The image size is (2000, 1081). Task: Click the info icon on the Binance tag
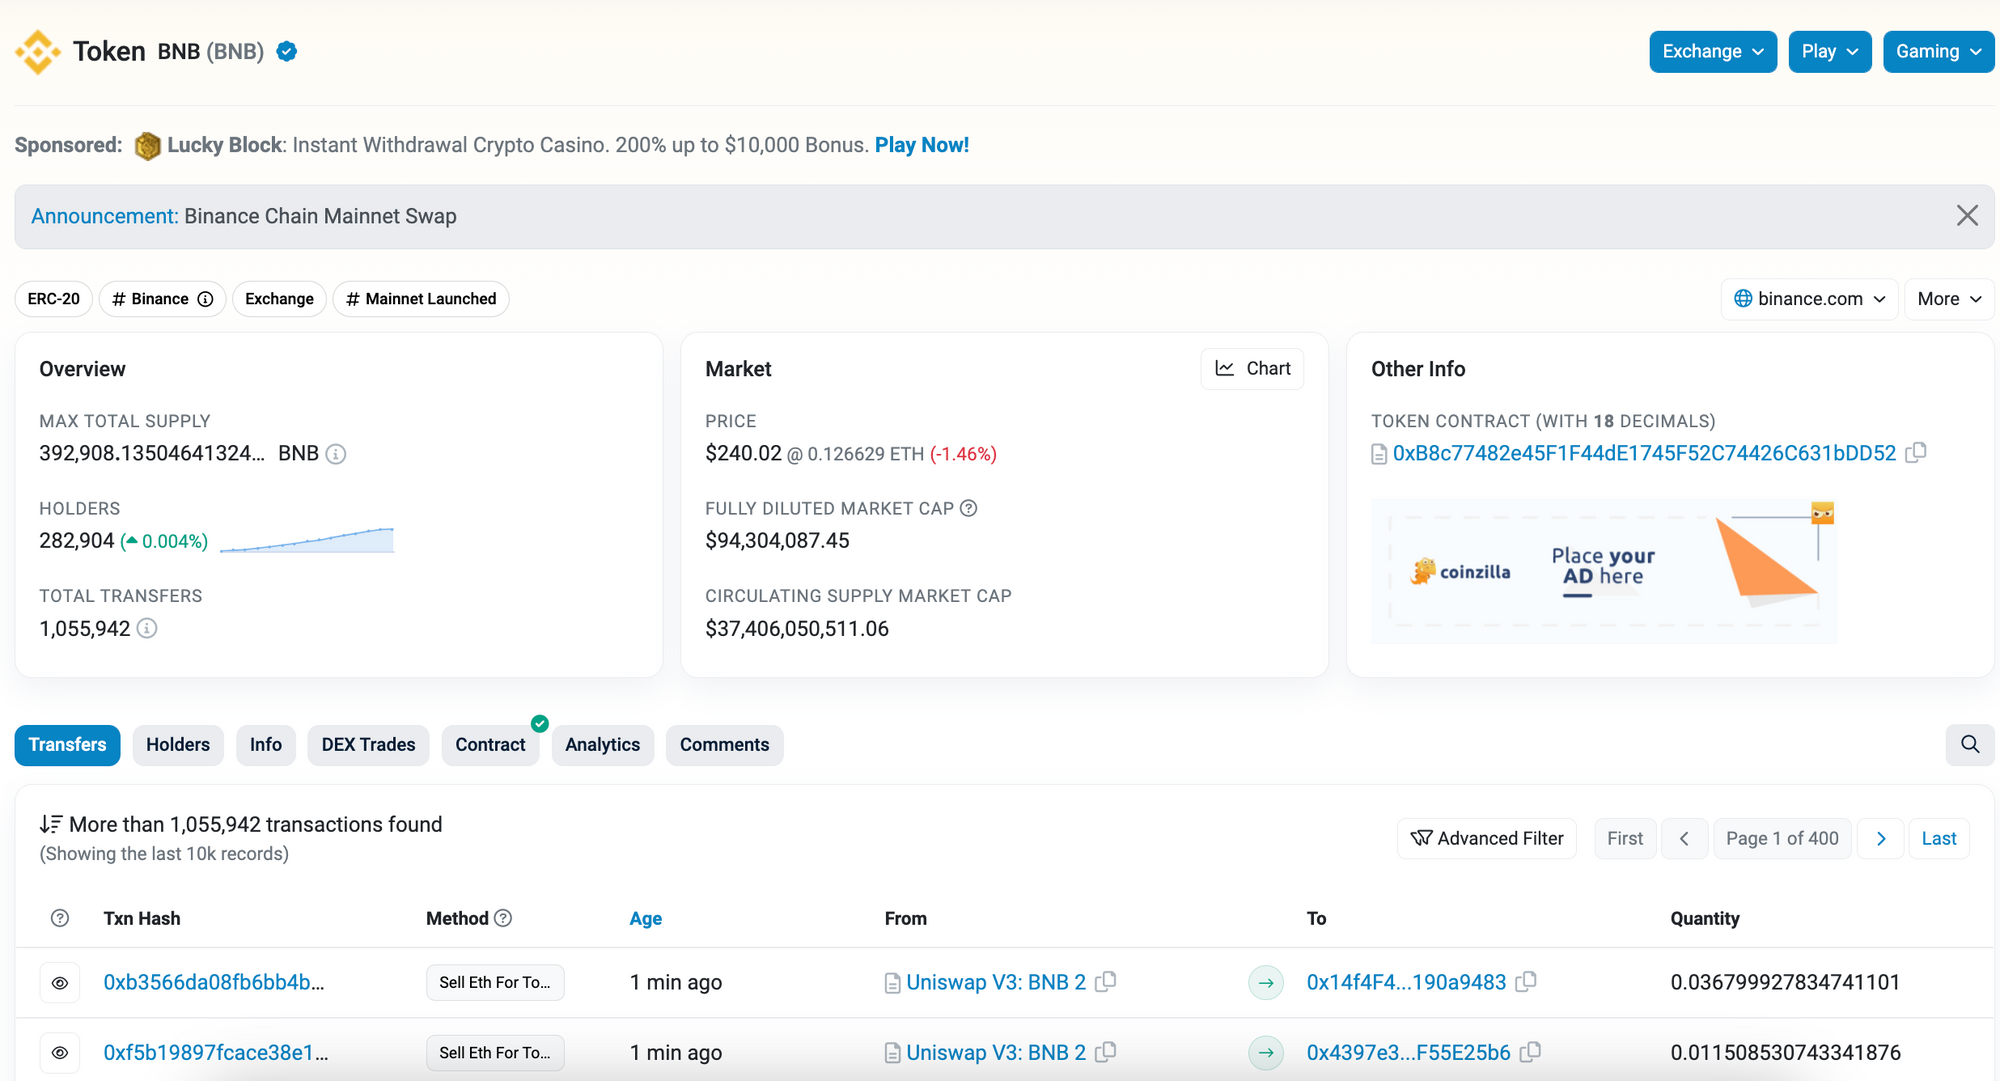pyautogui.click(x=205, y=299)
